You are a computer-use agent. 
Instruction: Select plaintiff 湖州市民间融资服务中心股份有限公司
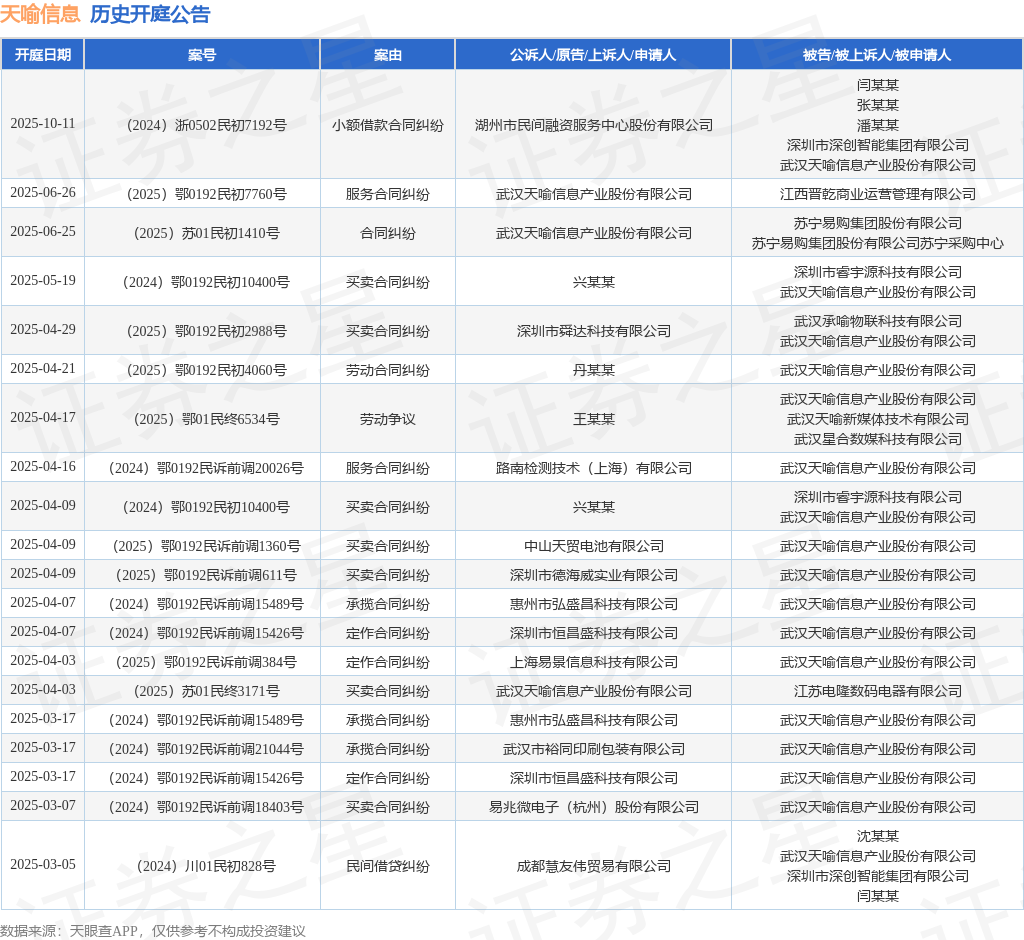click(x=594, y=125)
